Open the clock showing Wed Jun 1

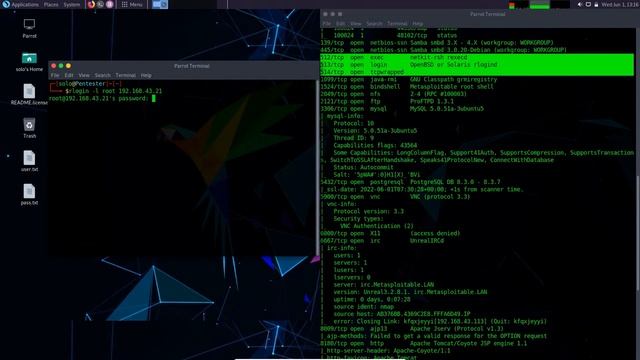pos(620,4)
